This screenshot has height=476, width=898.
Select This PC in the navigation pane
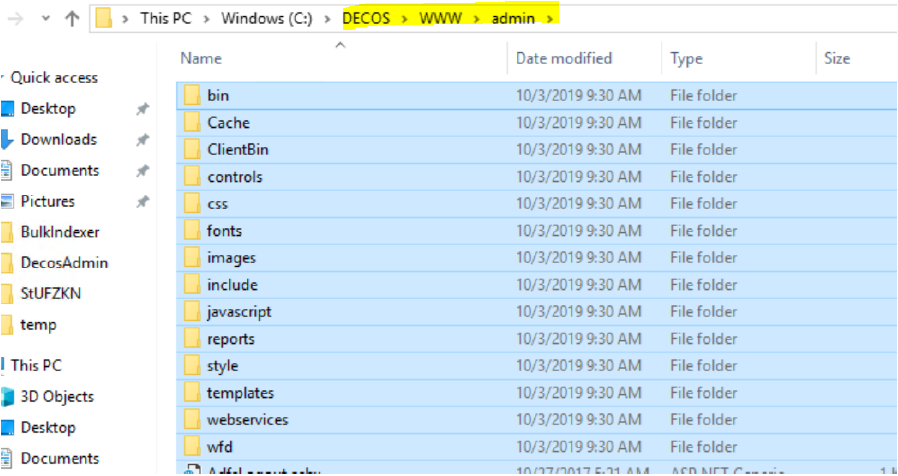pos(36,365)
